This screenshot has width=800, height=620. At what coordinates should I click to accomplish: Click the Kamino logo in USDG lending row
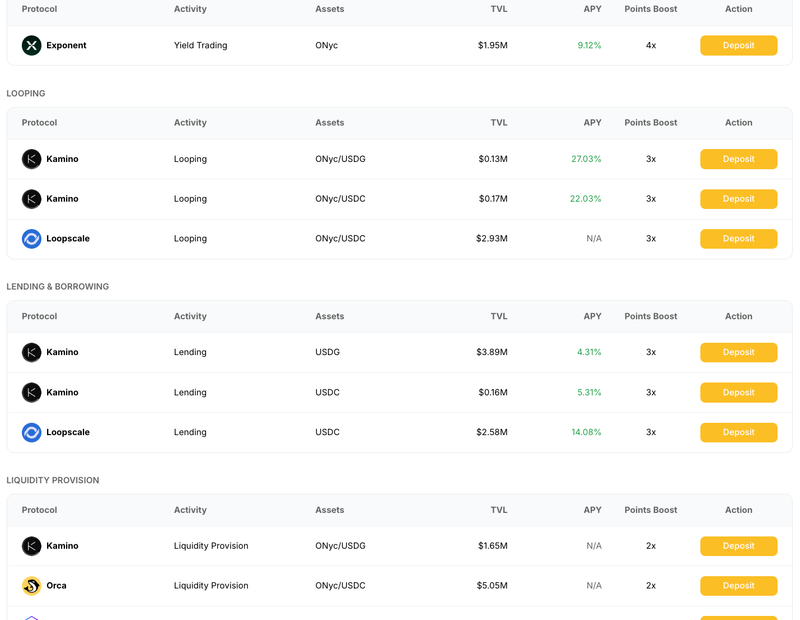(31, 352)
